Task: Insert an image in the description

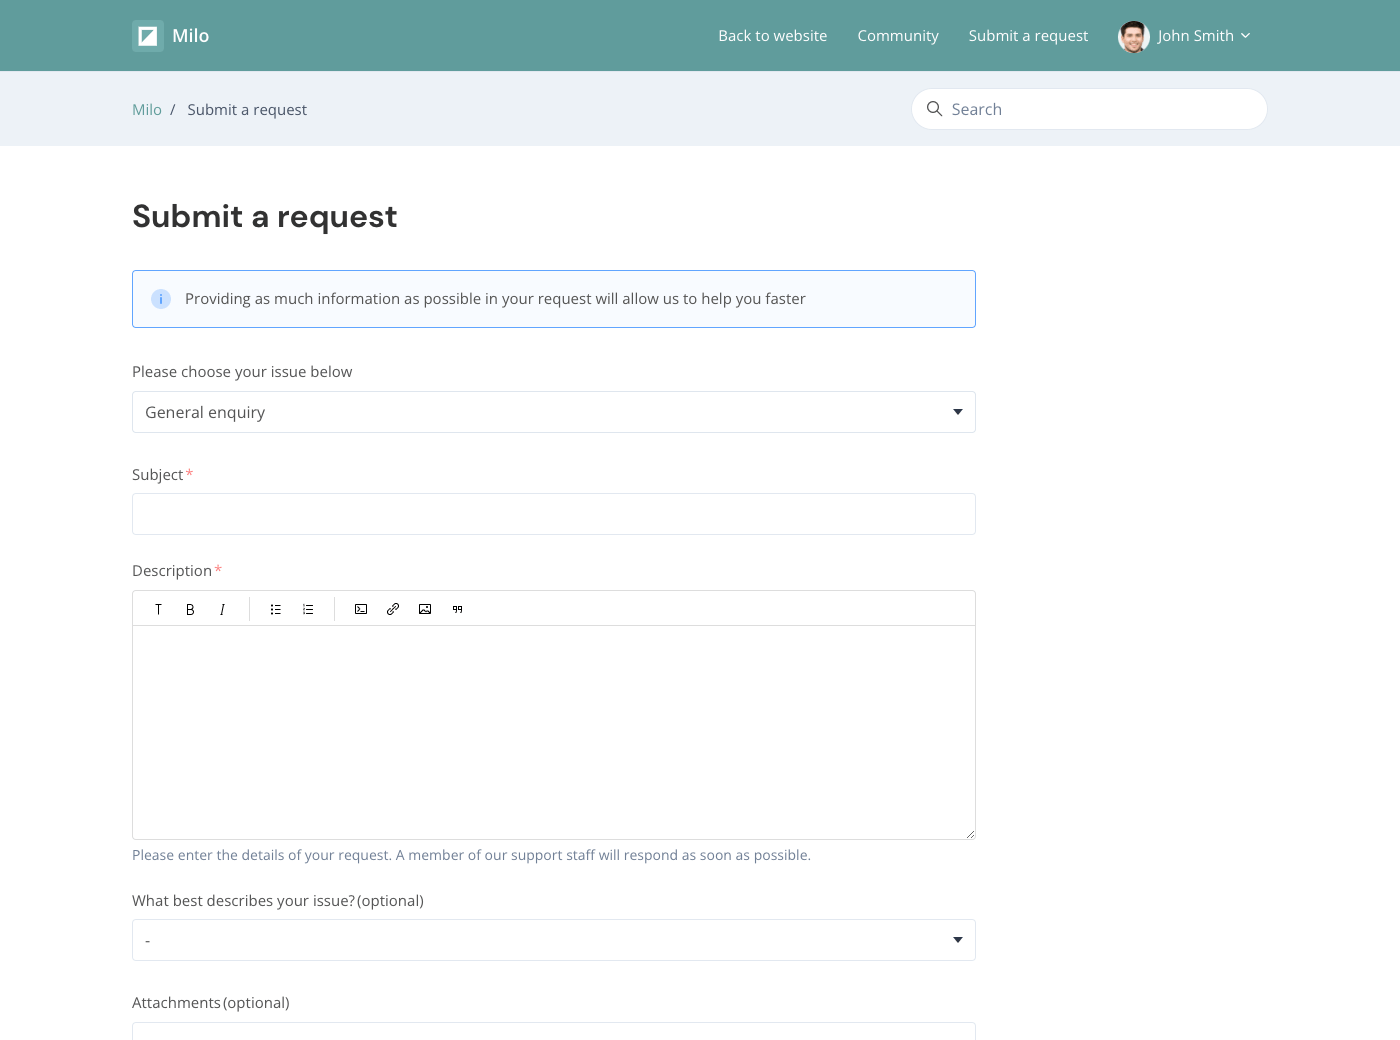Action: click(425, 609)
